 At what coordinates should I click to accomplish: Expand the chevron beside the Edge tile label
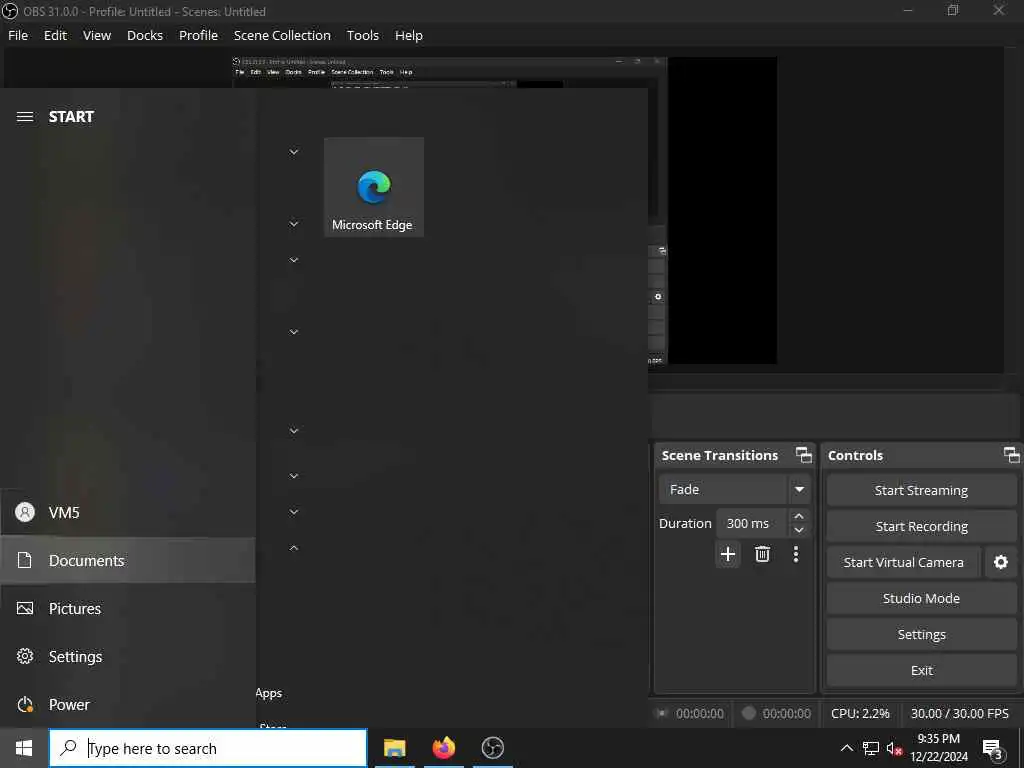pyautogui.click(x=294, y=224)
